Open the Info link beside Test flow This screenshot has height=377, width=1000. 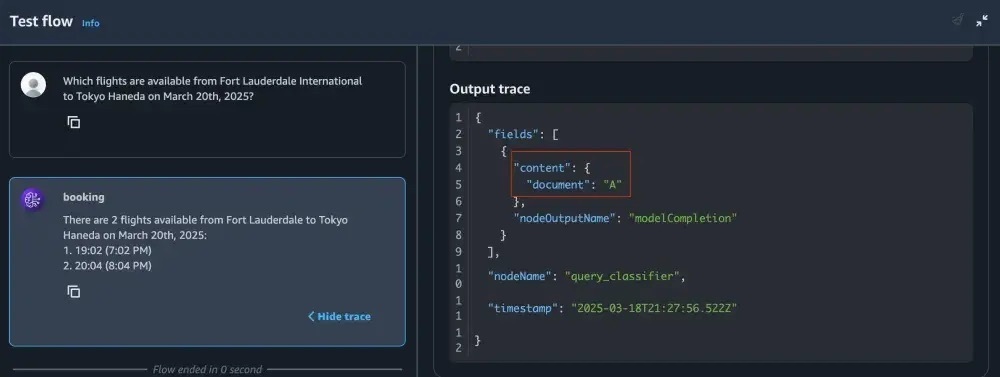point(91,23)
